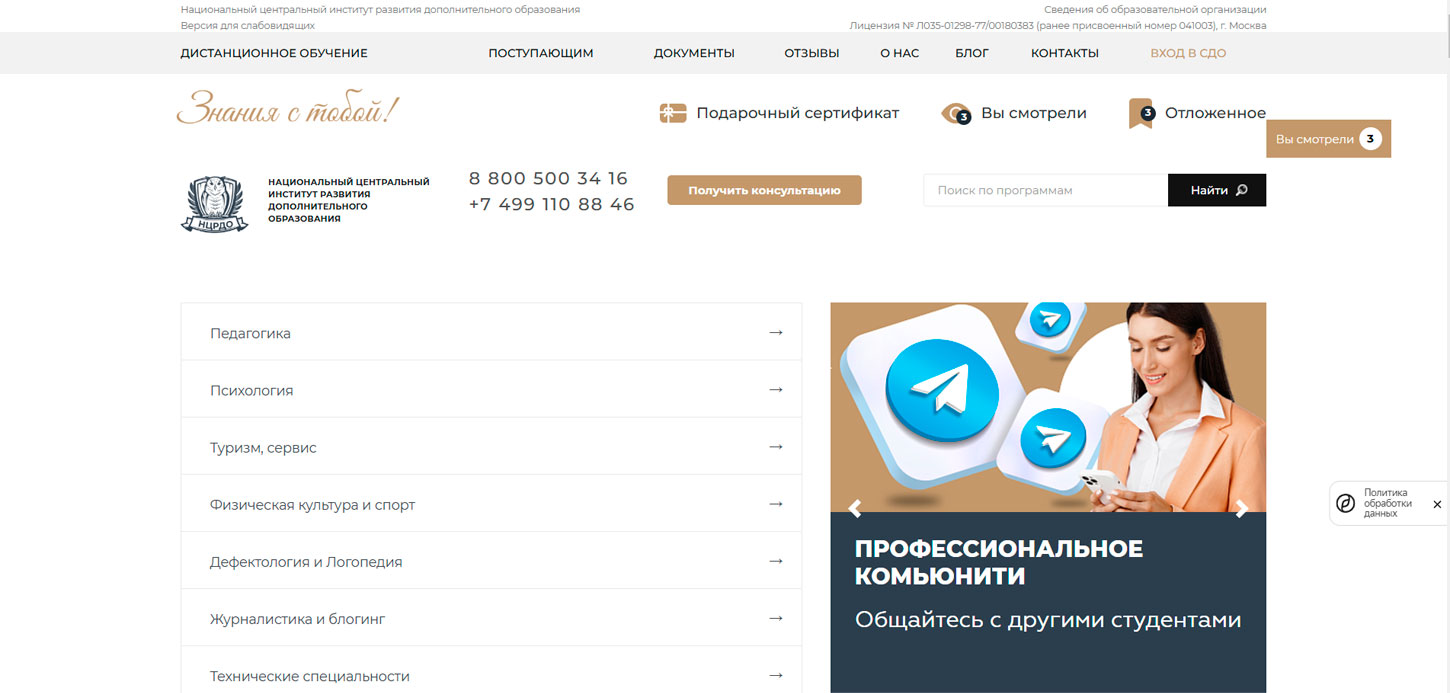The width and height of the screenshot is (1450, 693).
Task: Click top-left institute full name text
Action: (x=380, y=9)
